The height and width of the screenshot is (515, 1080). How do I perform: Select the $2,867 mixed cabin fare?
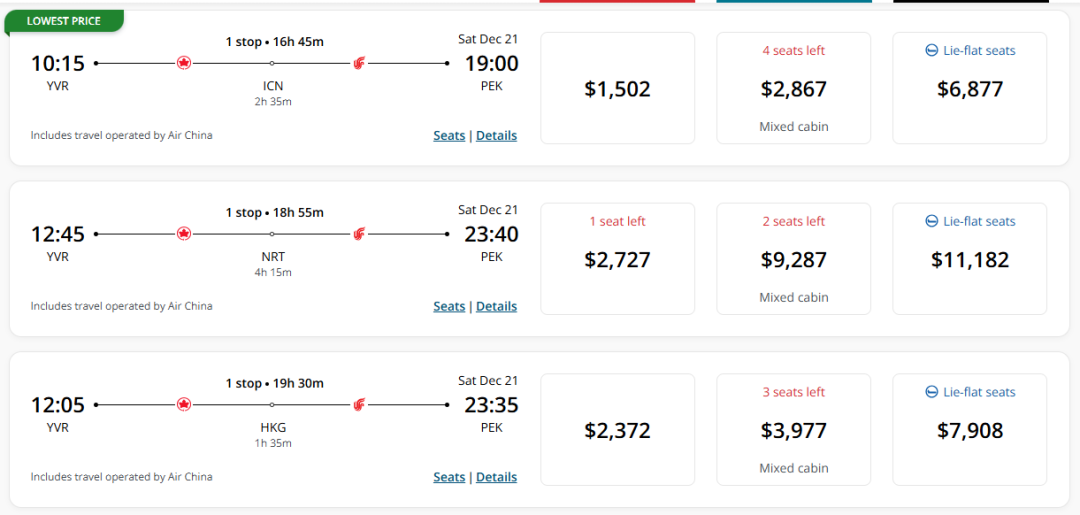point(793,88)
